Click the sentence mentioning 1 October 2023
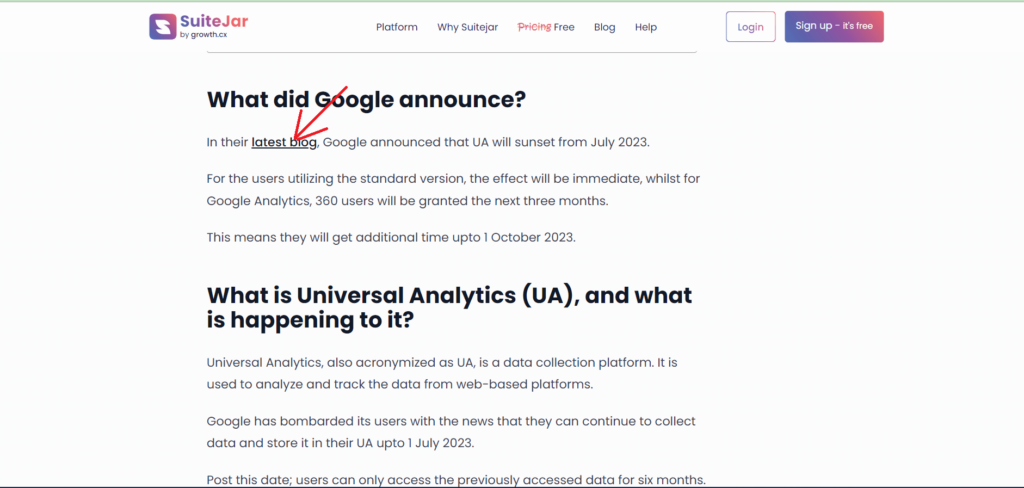Image resolution: width=1024 pixels, height=488 pixels. tap(391, 237)
